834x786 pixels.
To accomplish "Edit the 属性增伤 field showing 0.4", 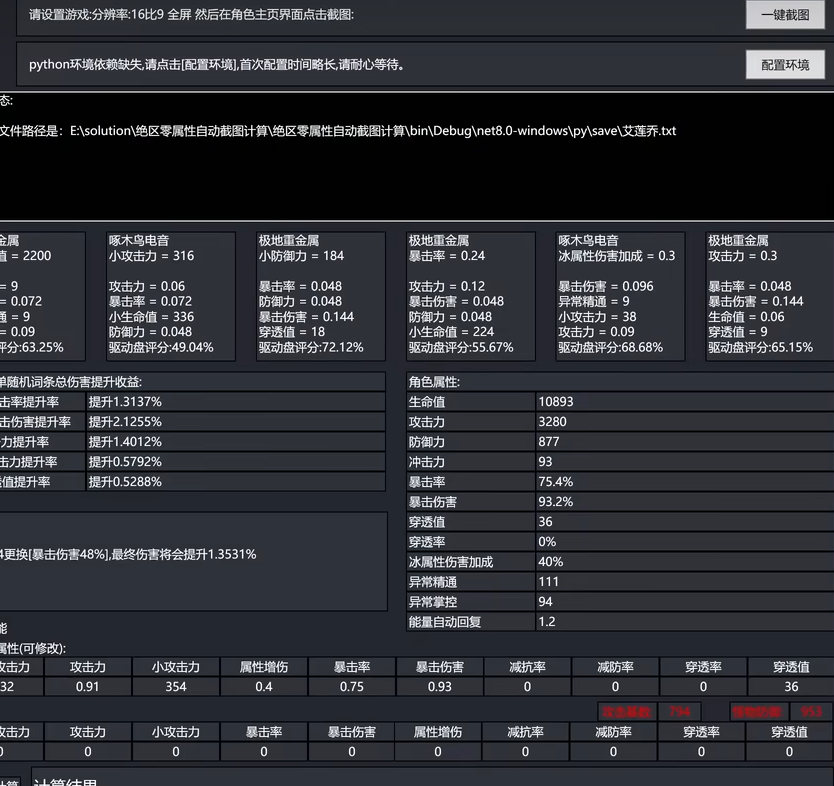I will coord(264,687).
